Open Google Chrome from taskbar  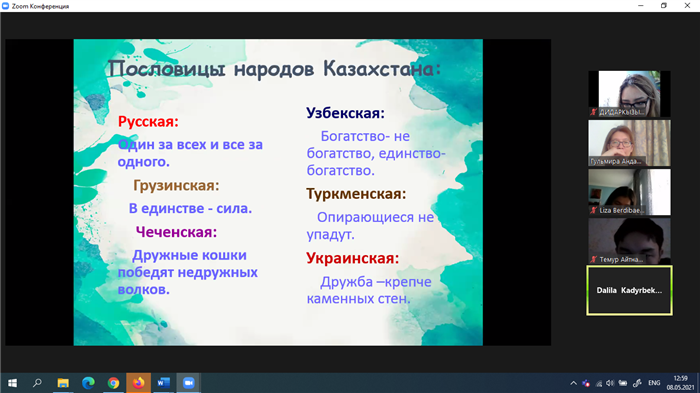[x=113, y=383]
